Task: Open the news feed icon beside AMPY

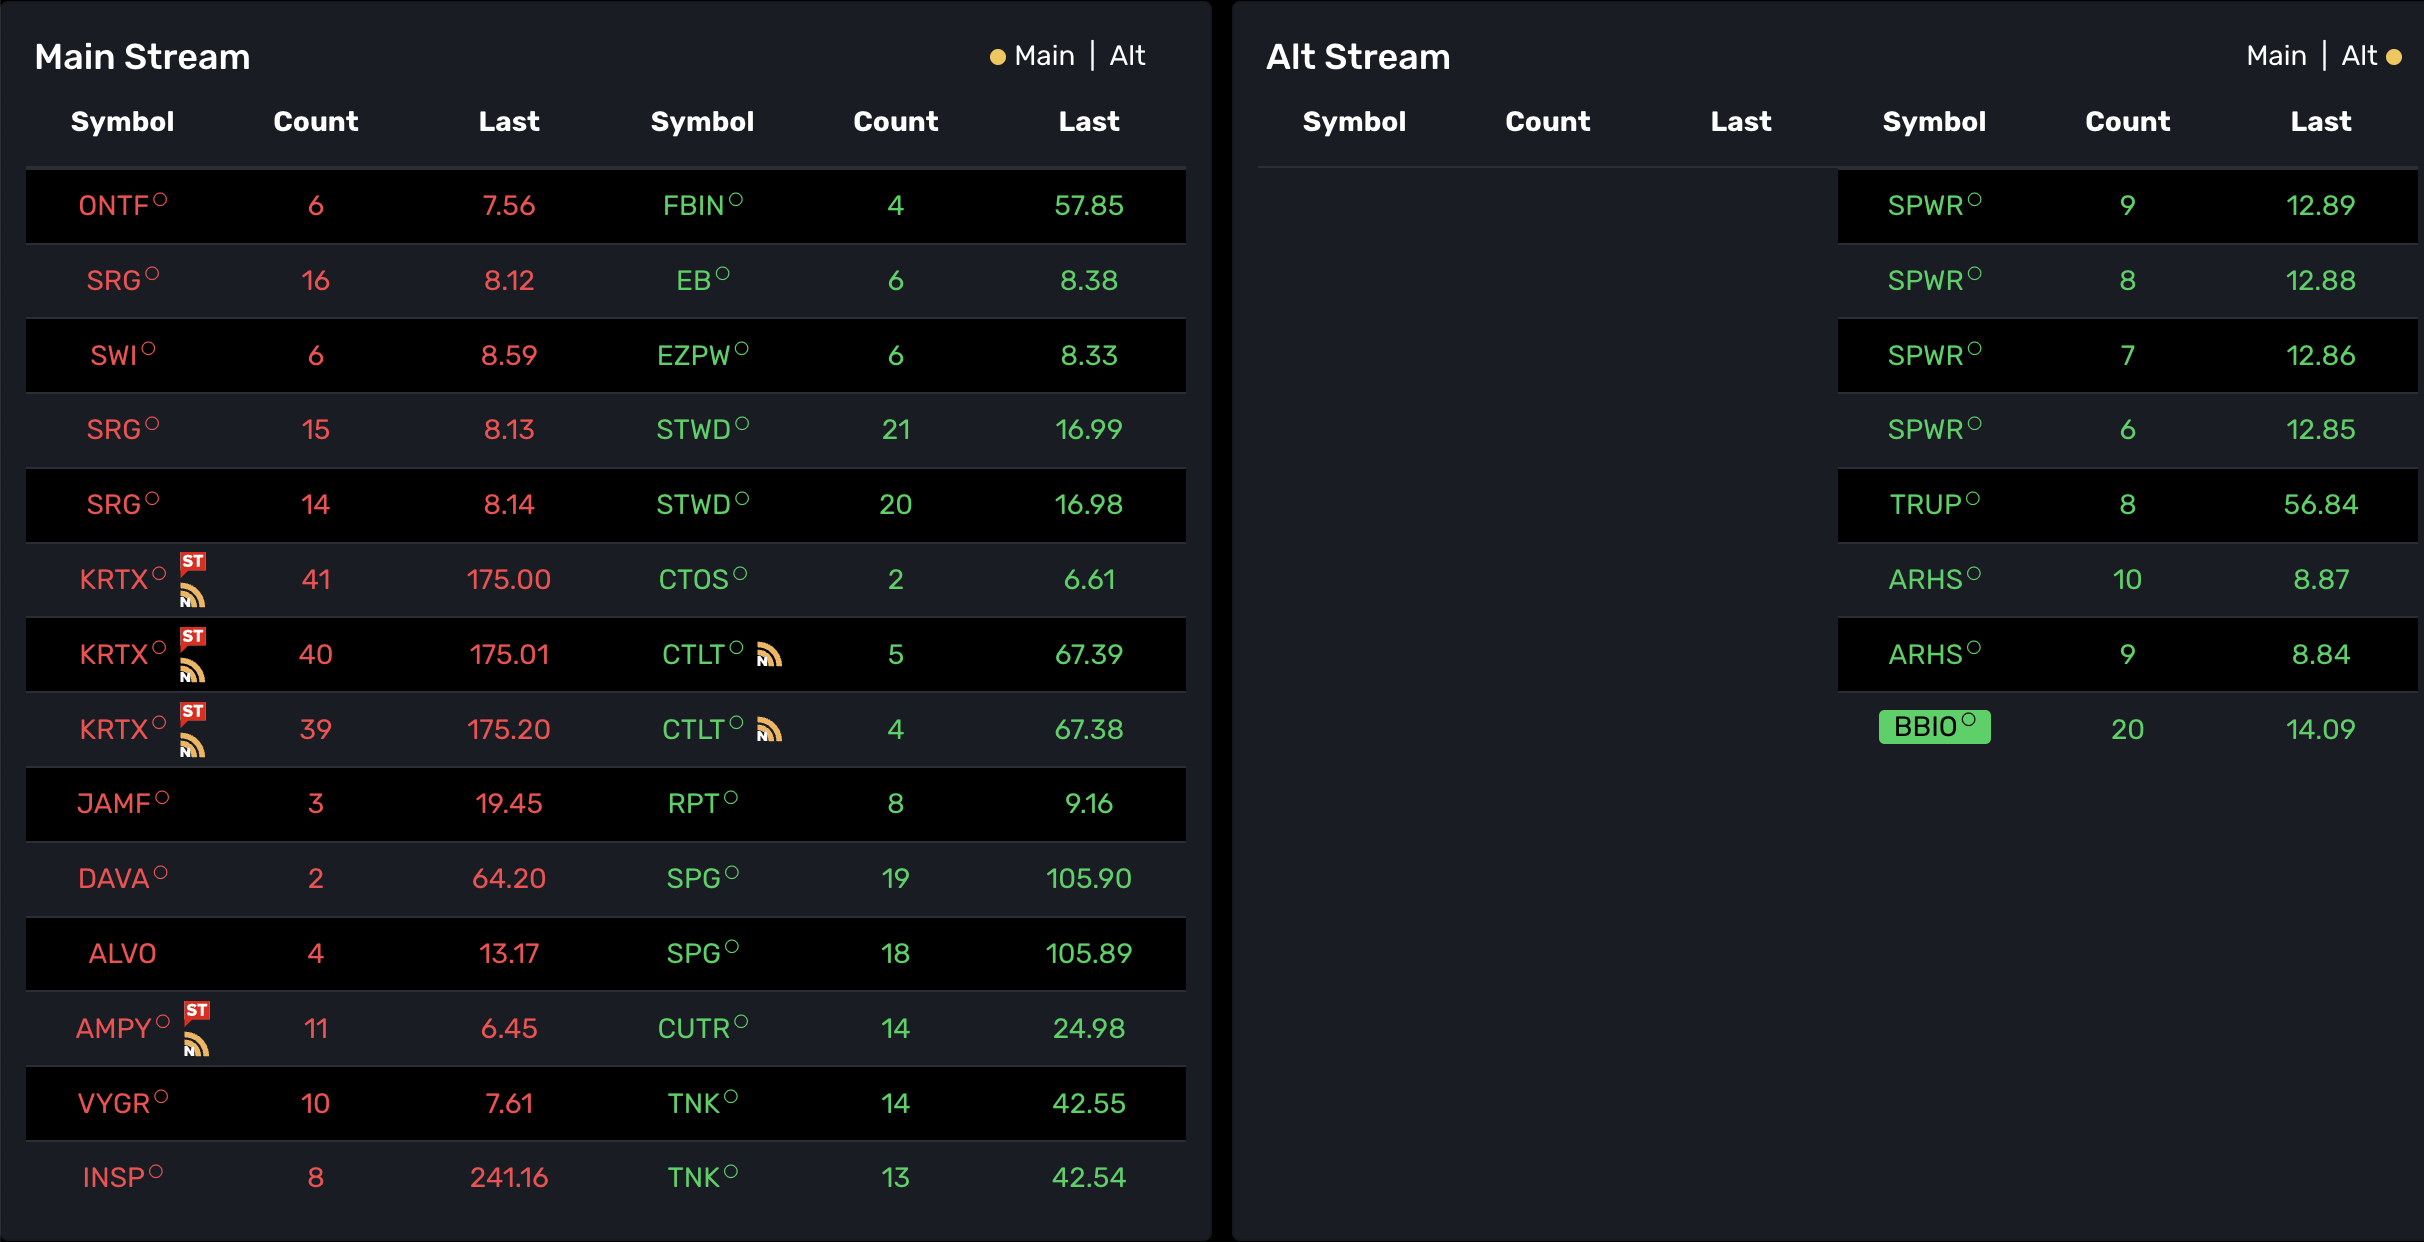Action: (196, 1046)
